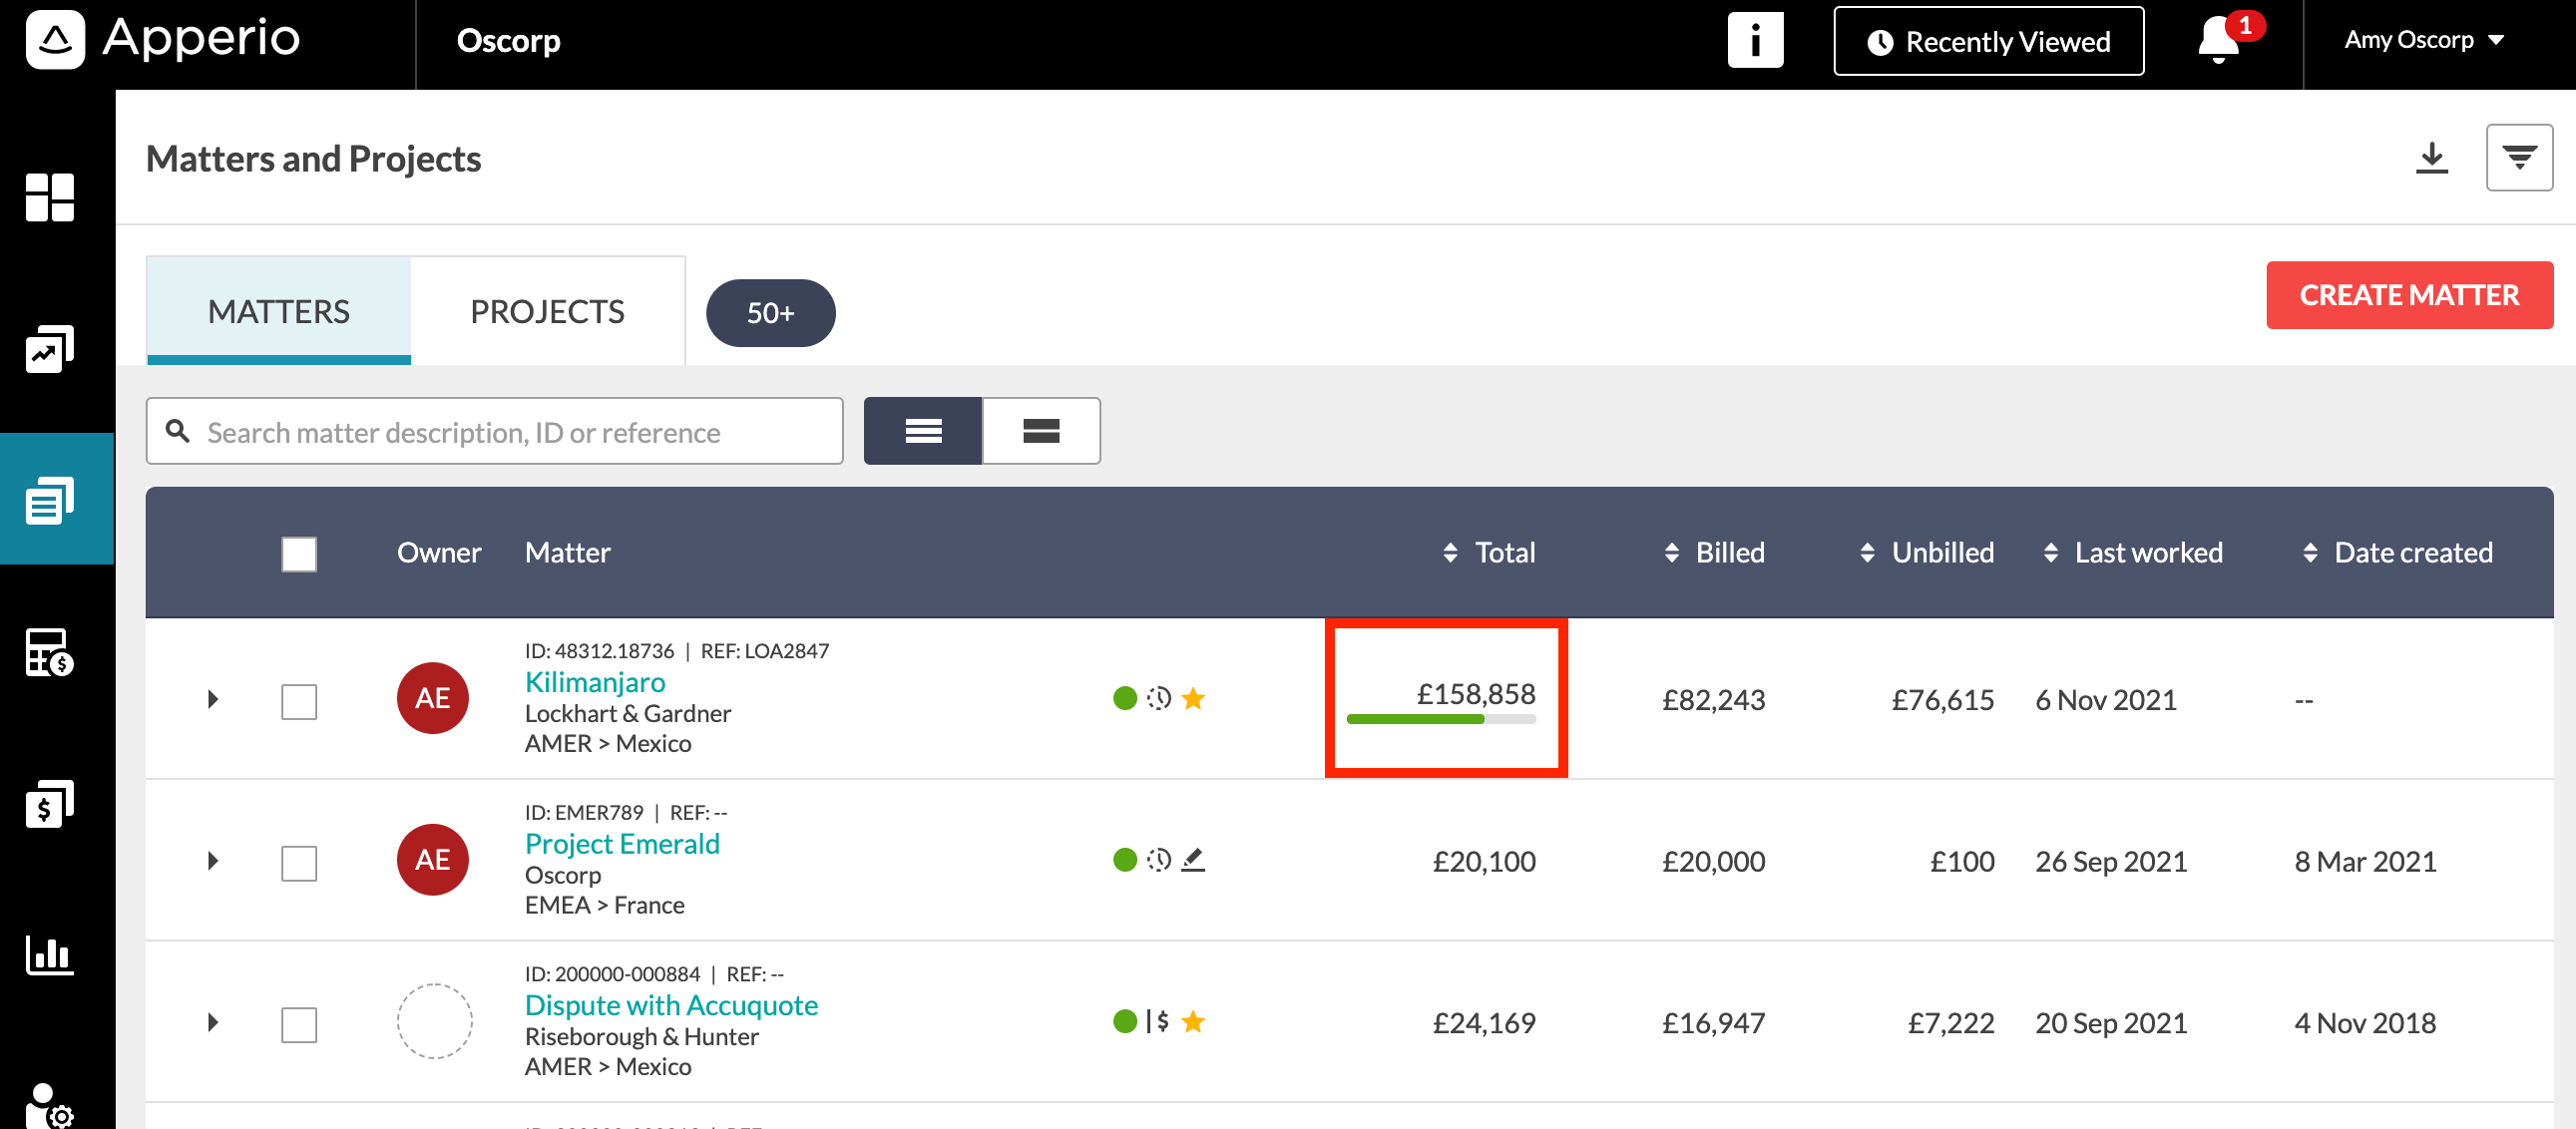Click the Project Emerald green status dot
This screenshot has width=2576, height=1129.
pyautogui.click(x=1125, y=860)
